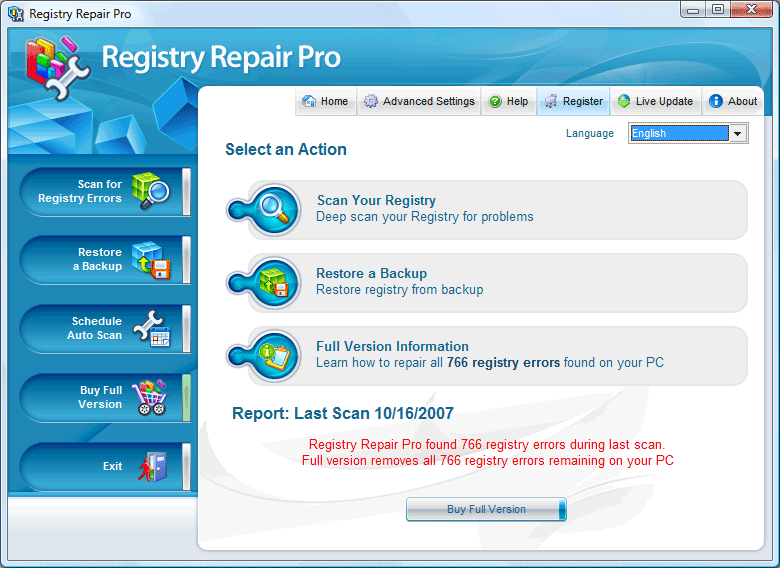Screen dimensions: 780x568
Task: Open the Language dropdown arrow
Action: [x=738, y=134]
